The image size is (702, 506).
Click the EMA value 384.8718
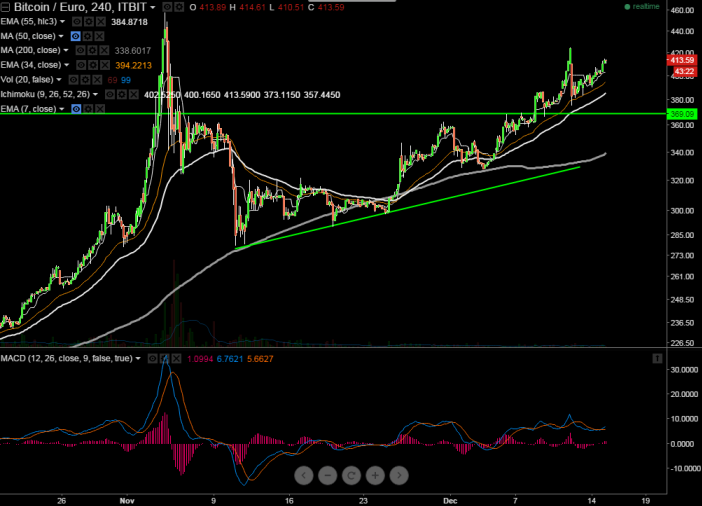129,22
